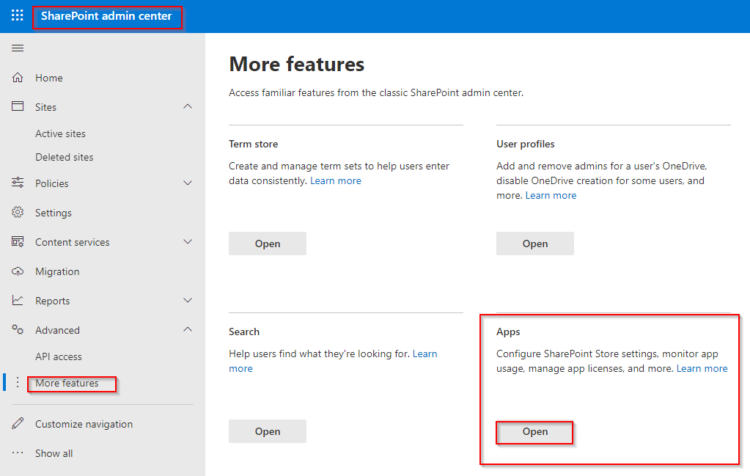Expand the Reports section chevron
750x476 pixels.
pyautogui.click(x=188, y=301)
